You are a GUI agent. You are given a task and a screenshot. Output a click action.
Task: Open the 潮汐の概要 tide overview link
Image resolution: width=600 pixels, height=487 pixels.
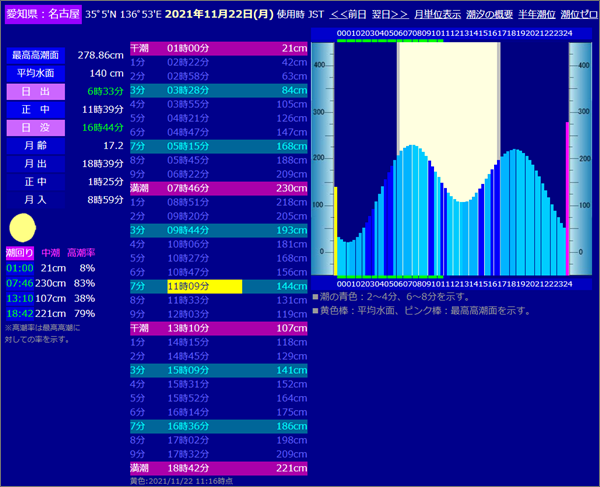coord(489,15)
